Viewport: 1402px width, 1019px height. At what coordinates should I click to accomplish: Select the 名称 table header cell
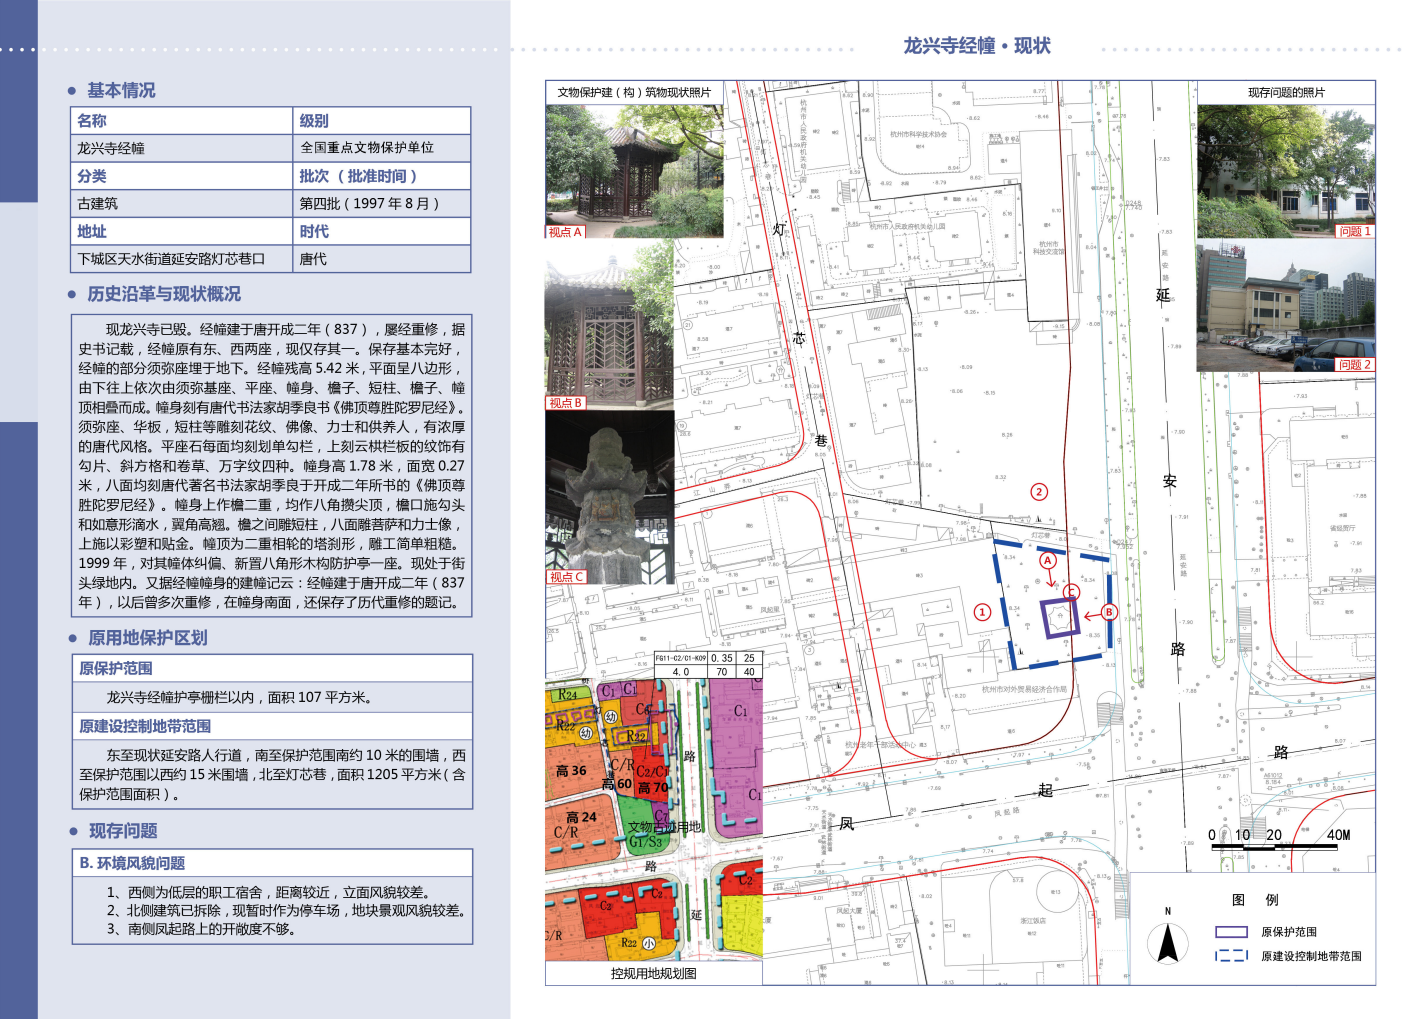pyautogui.click(x=182, y=120)
